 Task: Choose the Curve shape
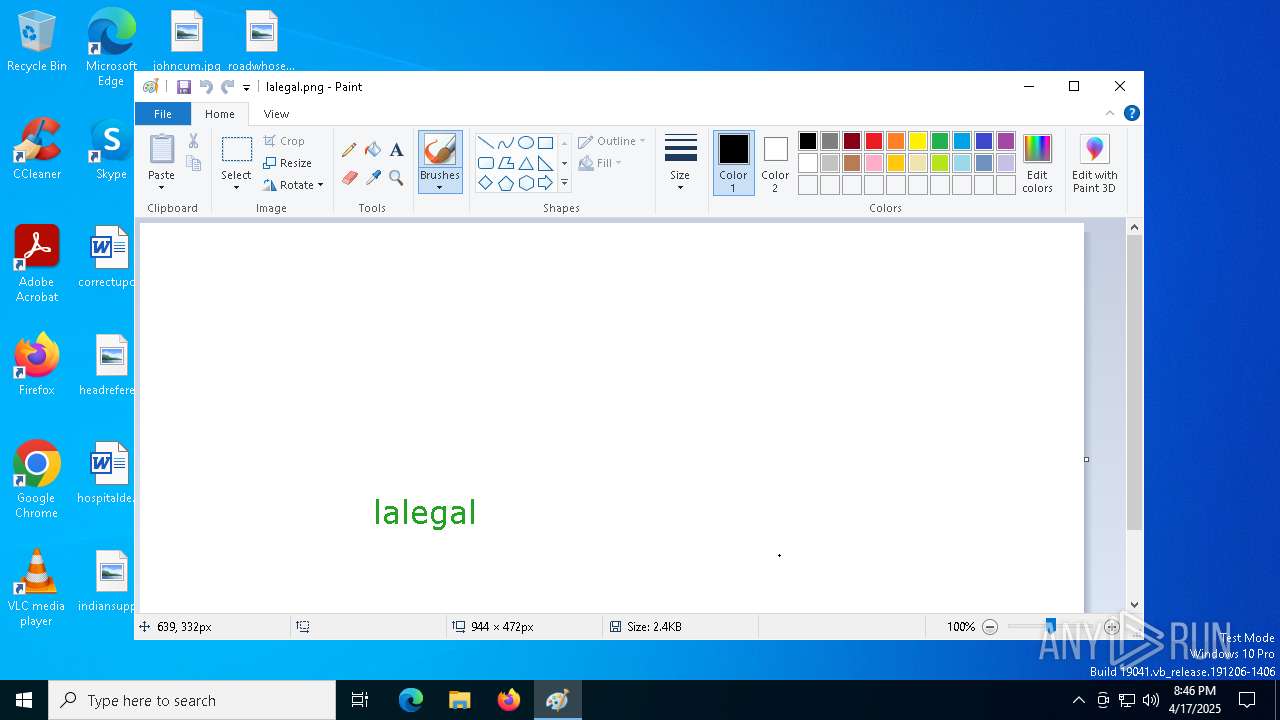pyautogui.click(x=505, y=142)
